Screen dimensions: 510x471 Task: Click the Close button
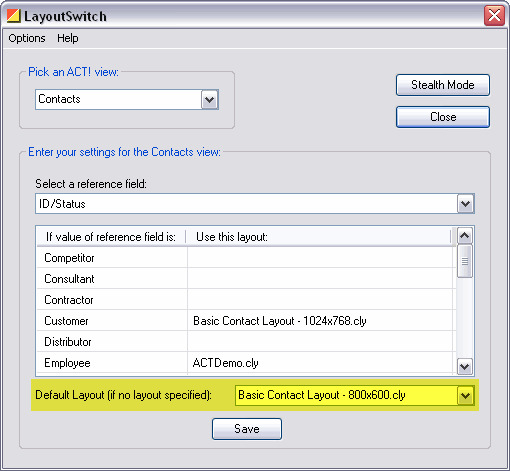click(x=443, y=117)
